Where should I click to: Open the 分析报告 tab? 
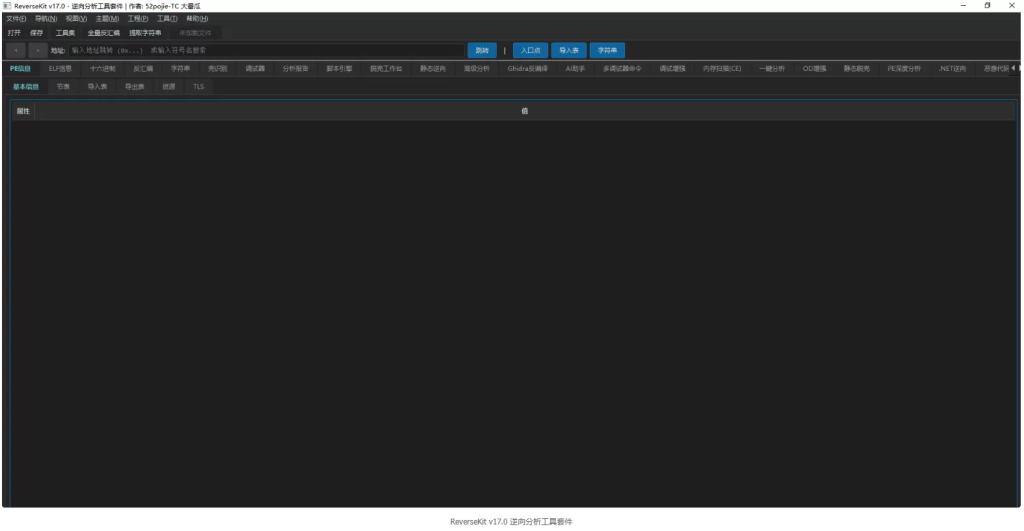coord(295,69)
